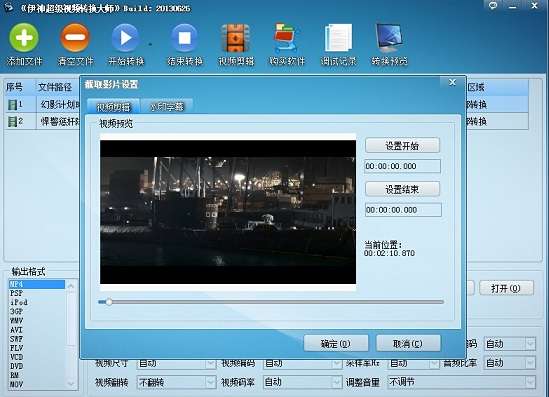
Task: Expand the 视频码率 自动 dropdown
Action: point(303,382)
